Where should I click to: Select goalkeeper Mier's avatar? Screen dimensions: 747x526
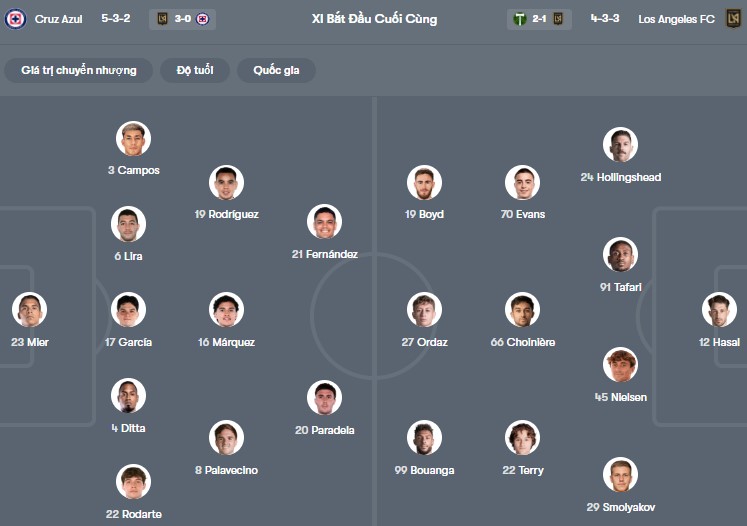pos(30,310)
